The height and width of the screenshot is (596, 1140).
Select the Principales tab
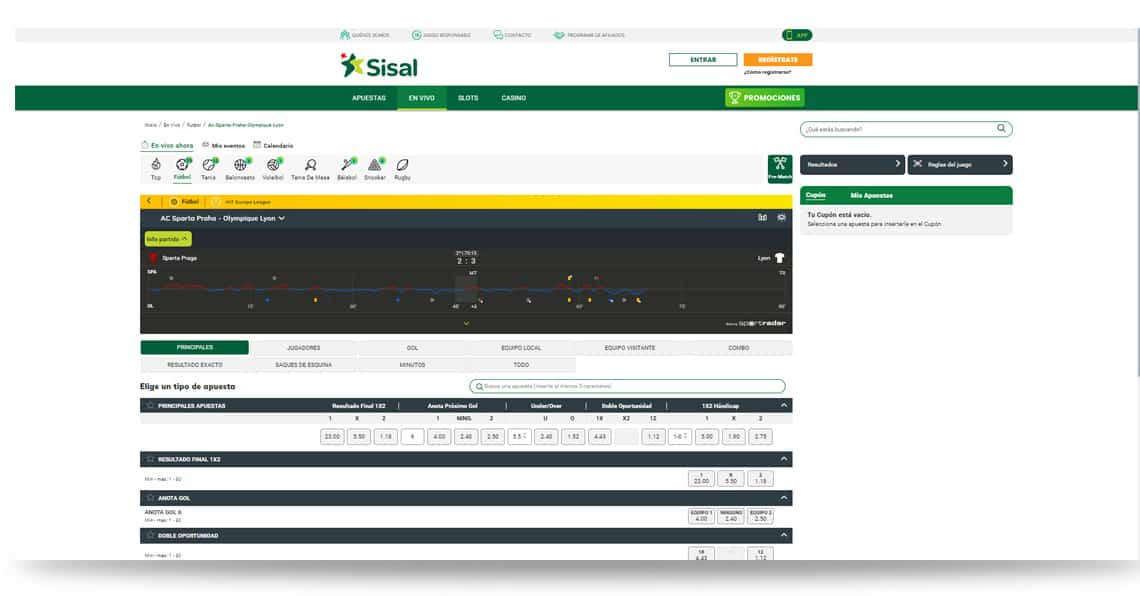[195, 347]
